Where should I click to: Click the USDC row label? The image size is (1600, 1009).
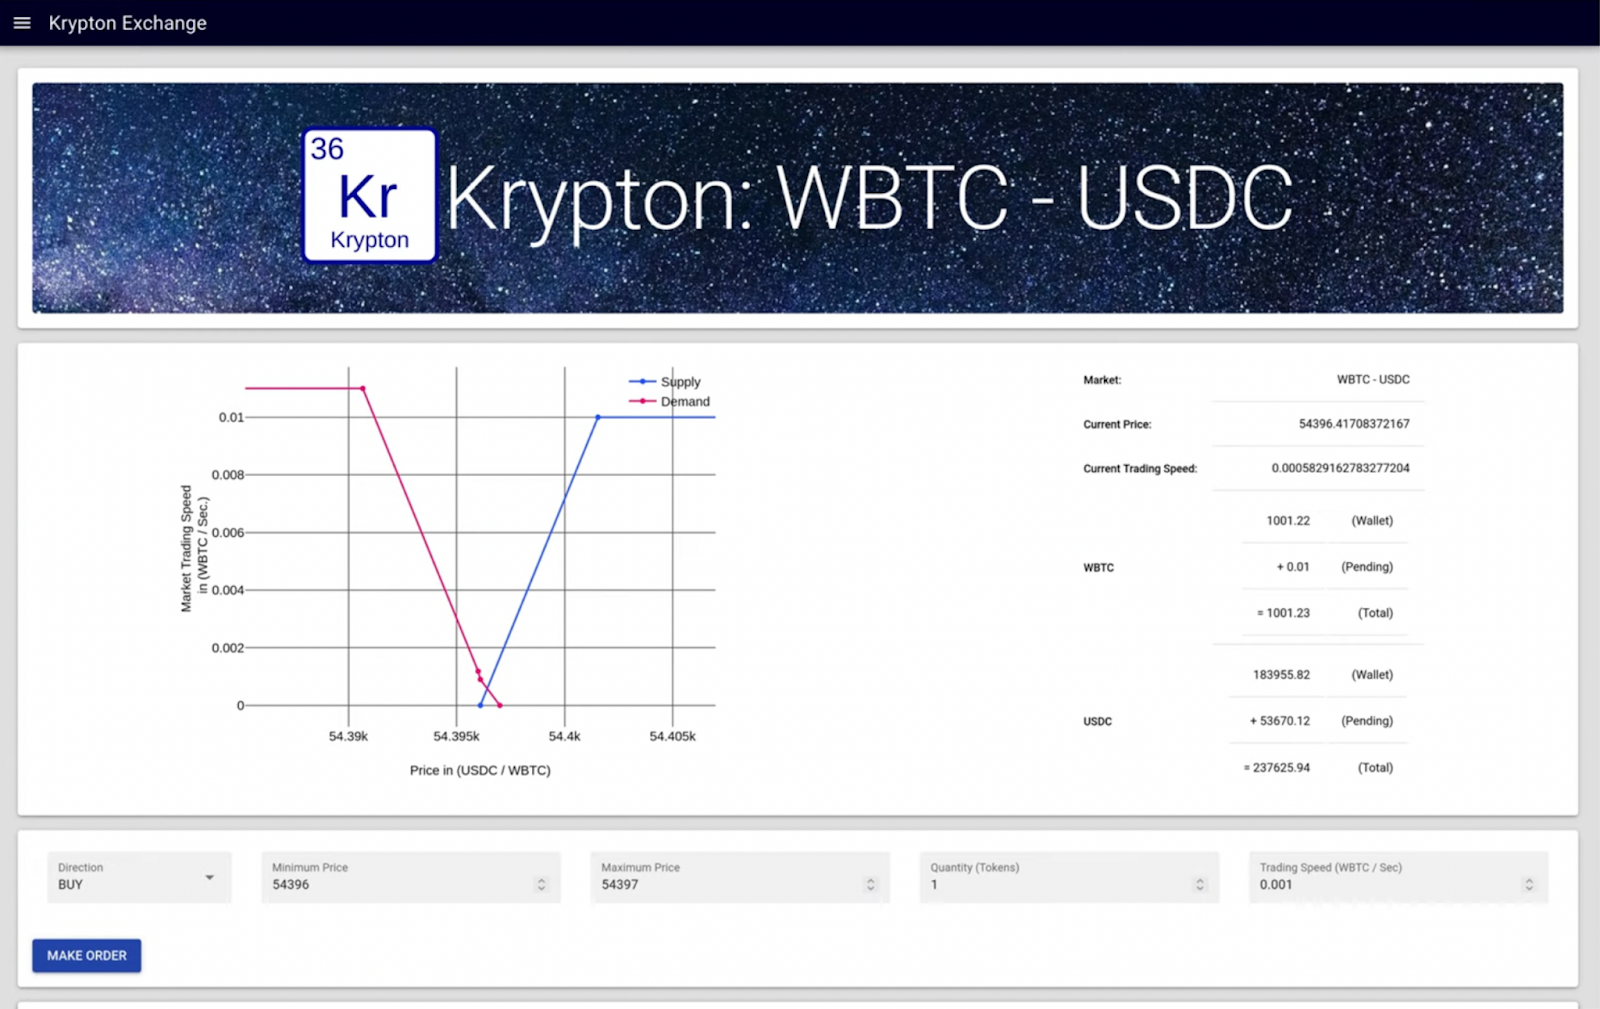pyautogui.click(x=1097, y=722)
